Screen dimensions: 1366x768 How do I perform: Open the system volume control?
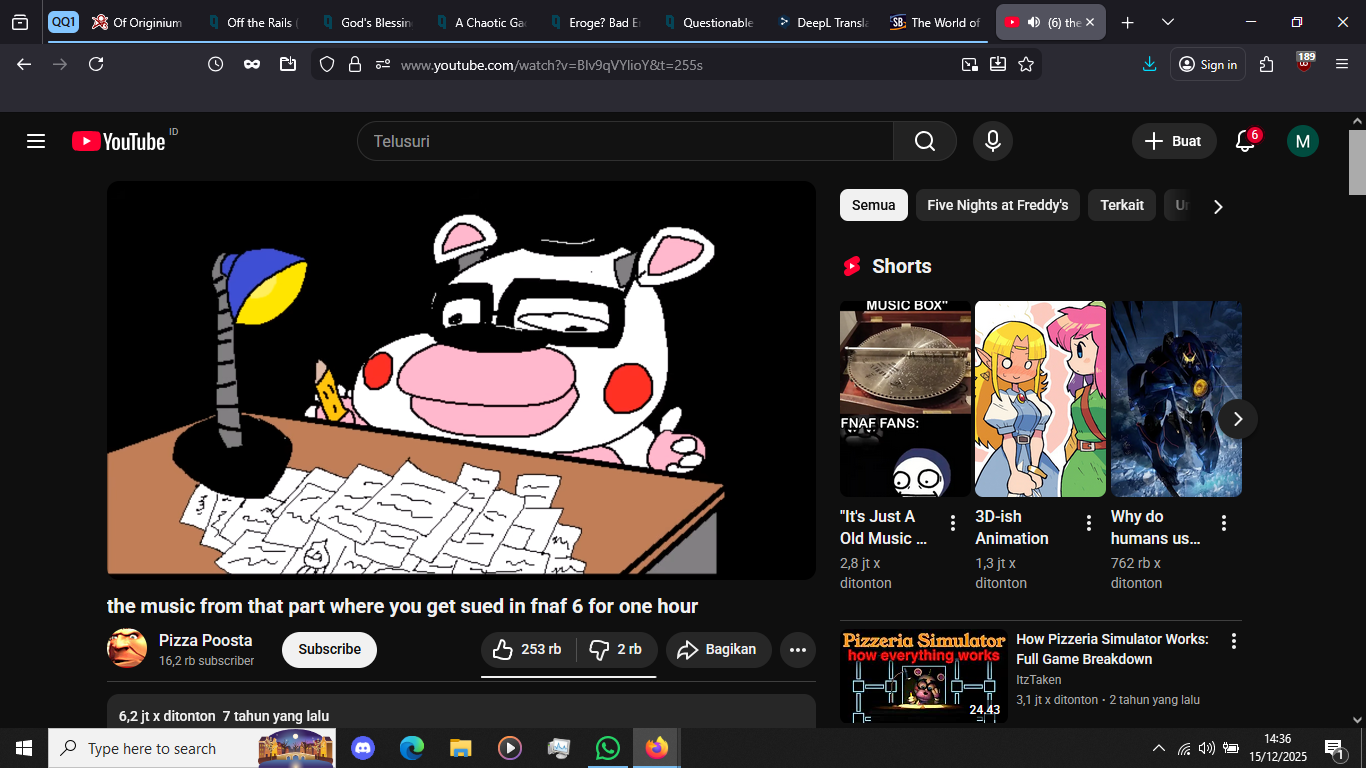coord(1207,748)
